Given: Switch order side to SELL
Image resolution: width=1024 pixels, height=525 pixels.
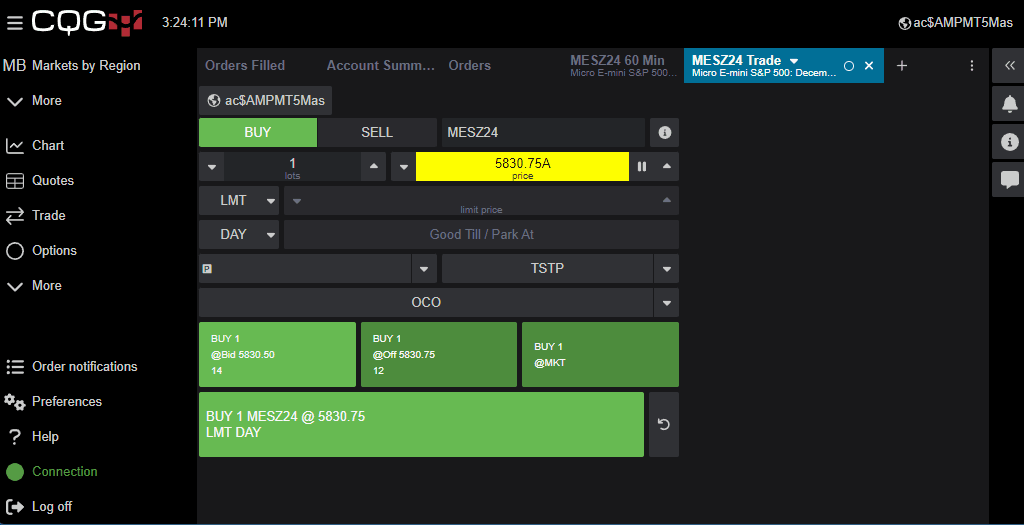Looking at the screenshot, I should coord(376,132).
